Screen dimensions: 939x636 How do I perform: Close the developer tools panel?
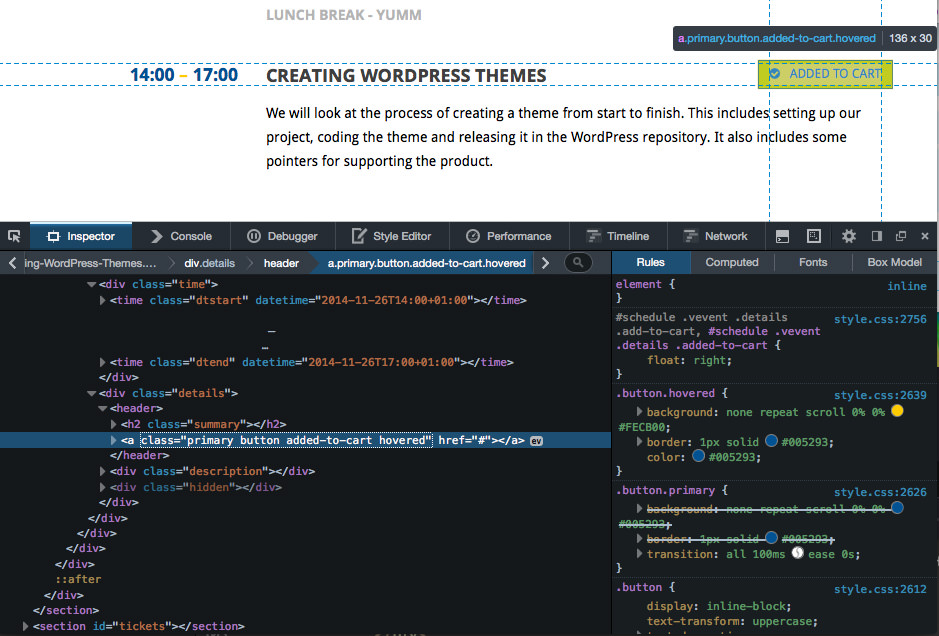pos(925,236)
